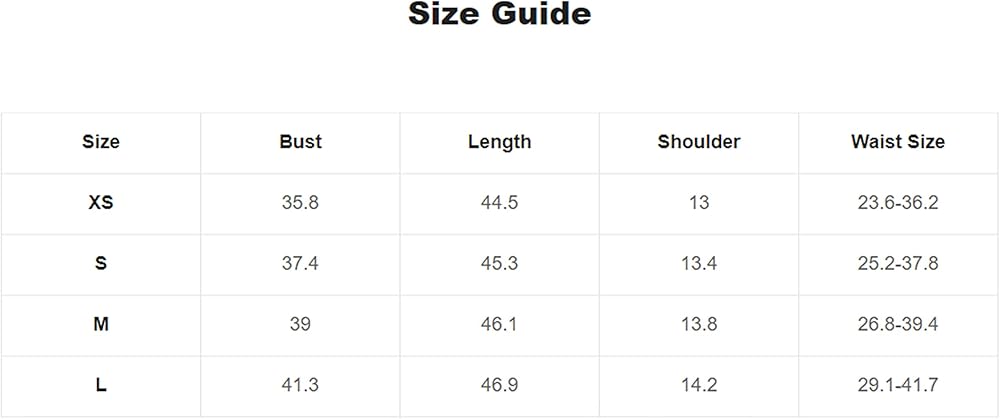Image resolution: width=1000 pixels, height=419 pixels.
Task: Select the M bust value 39
Action: tap(300, 325)
